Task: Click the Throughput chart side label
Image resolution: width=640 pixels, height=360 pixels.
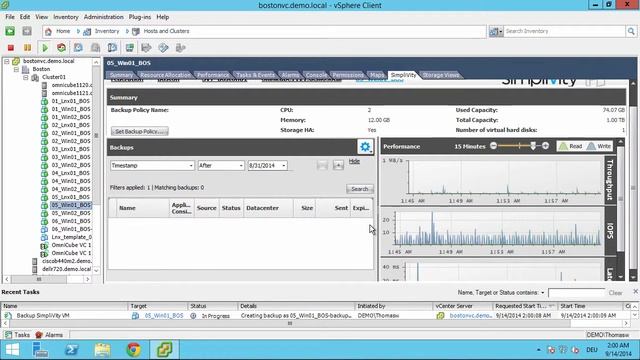Action: point(610,180)
